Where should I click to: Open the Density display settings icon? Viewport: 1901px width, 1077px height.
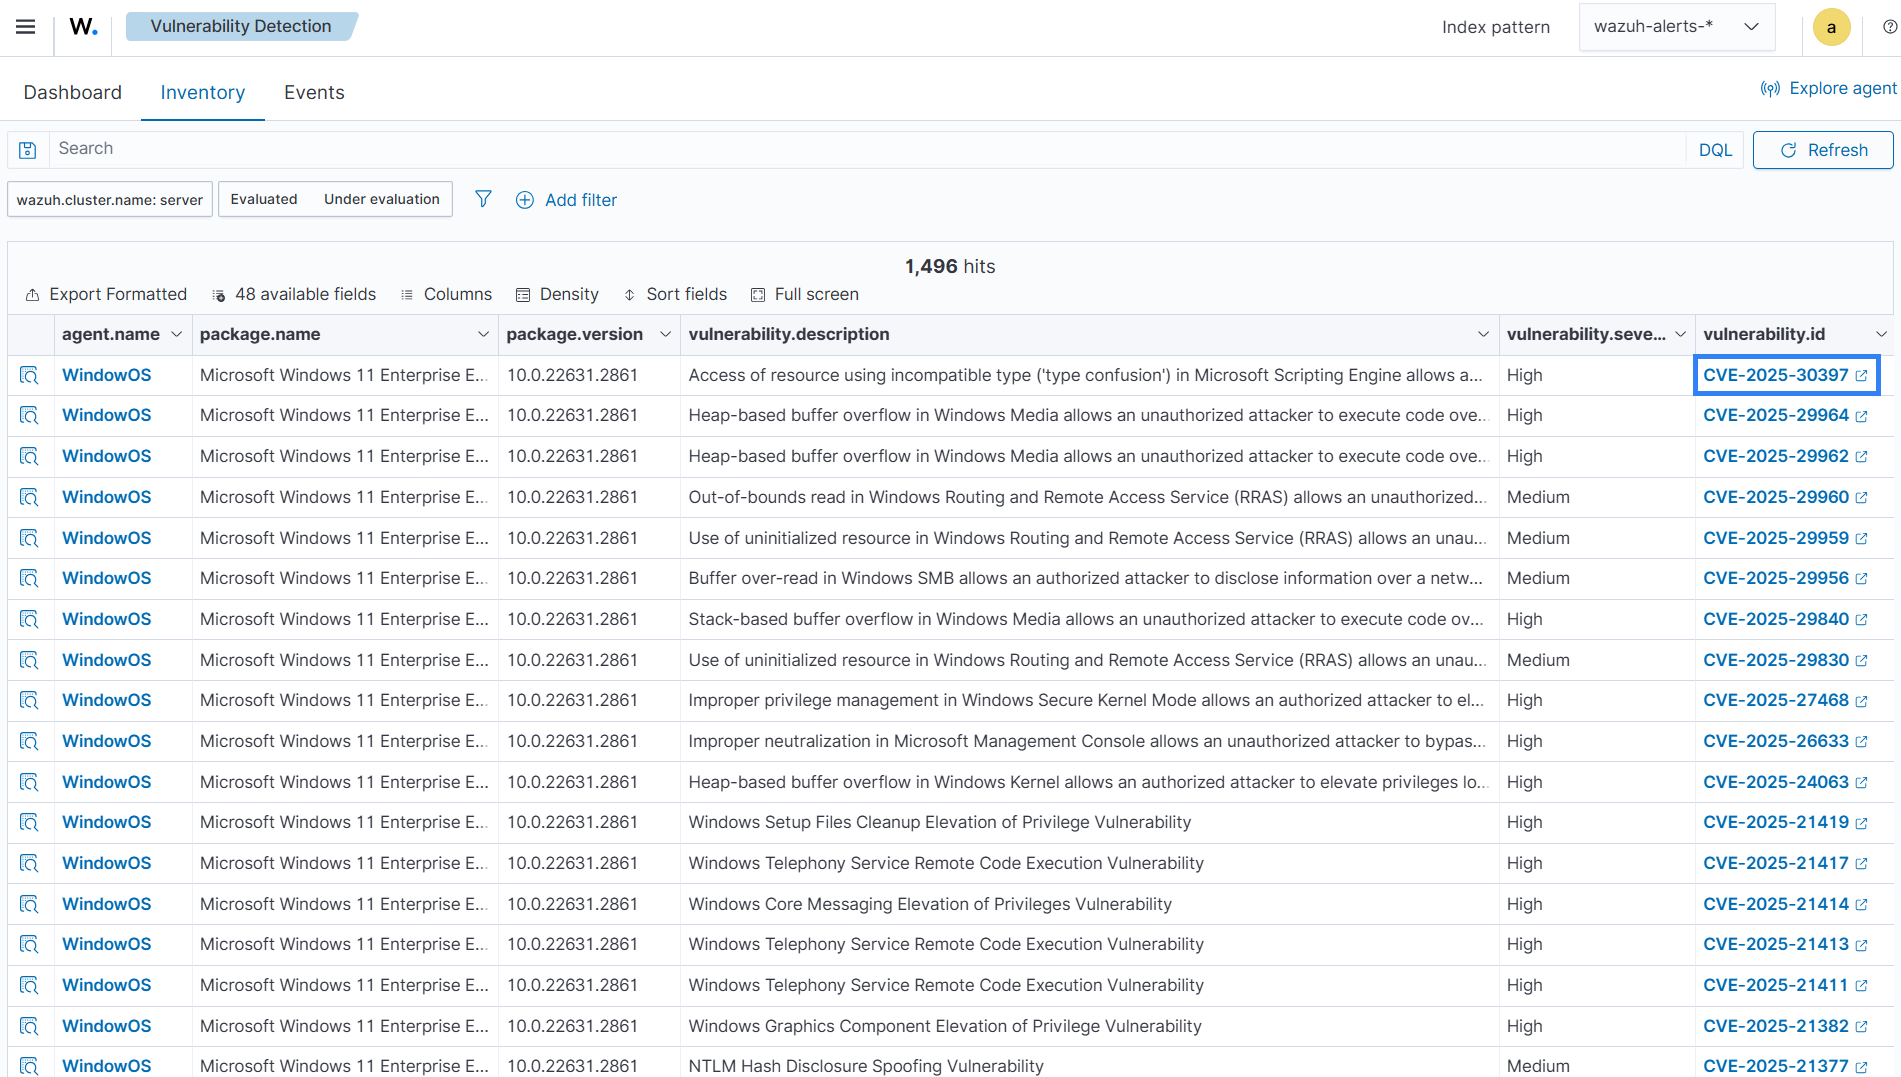coord(523,294)
